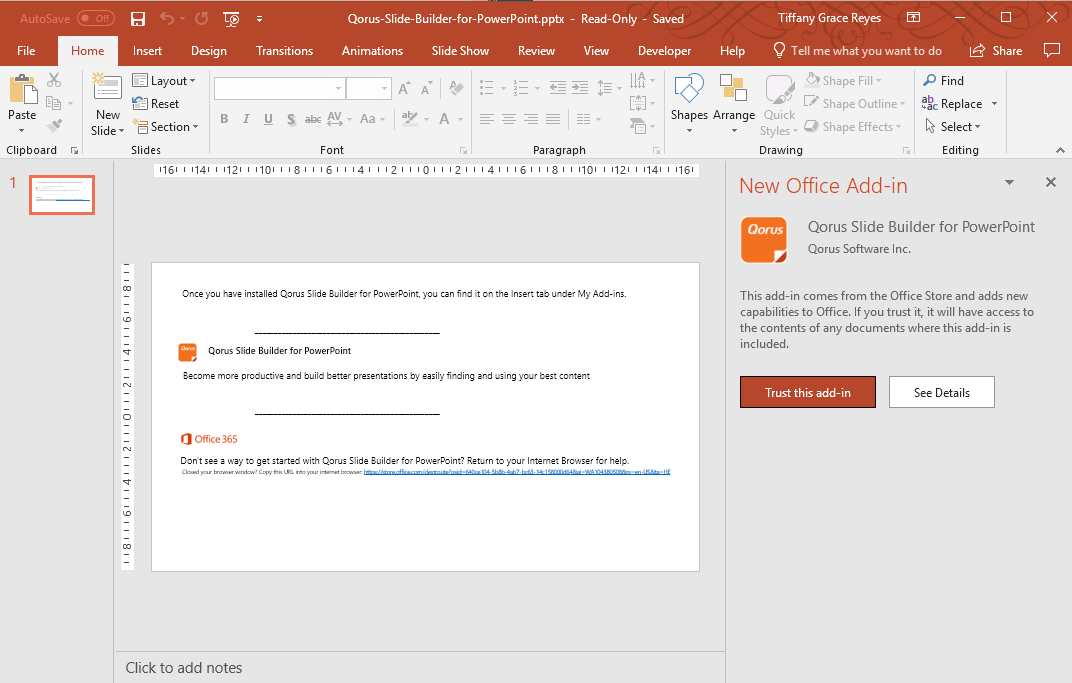Click Decrease List Level icon
This screenshot has width=1072, height=683.
click(558, 88)
